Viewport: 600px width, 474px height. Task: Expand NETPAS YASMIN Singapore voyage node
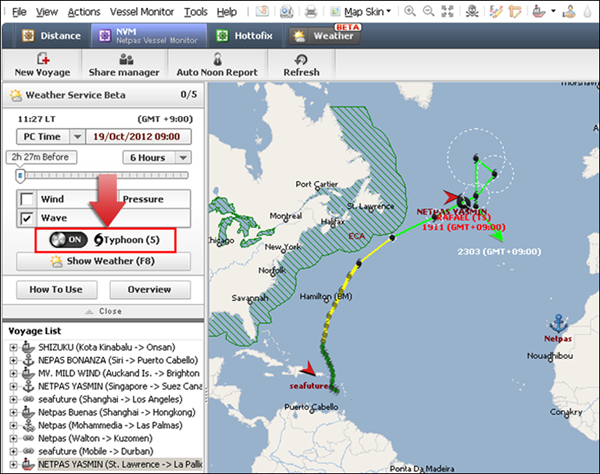pyautogui.click(x=13, y=386)
